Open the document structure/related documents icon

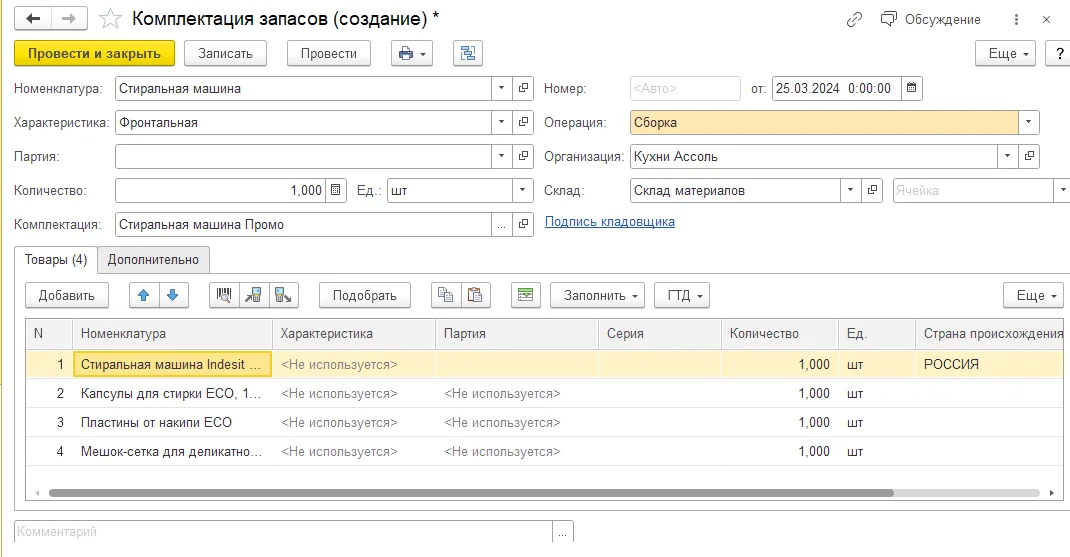[468, 53]
